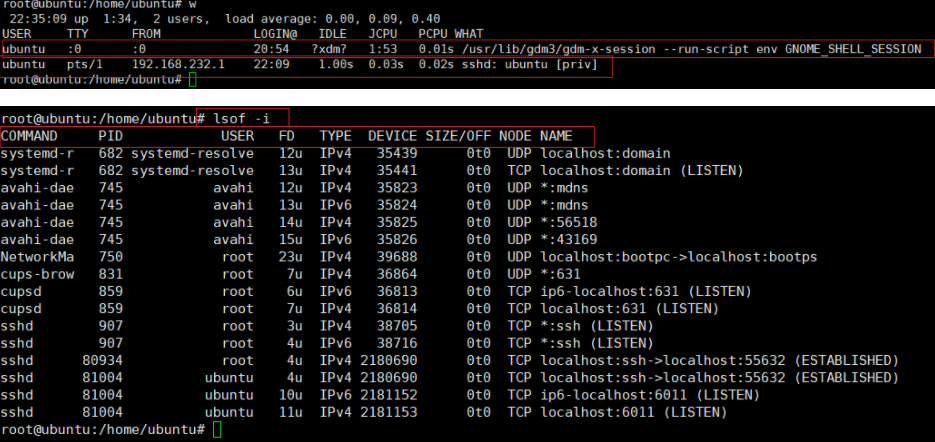The image size is (935, 442).
Task: Click 'load average: 0.00, 0.09, 0.40'
Action: click(x=333, y=18)
